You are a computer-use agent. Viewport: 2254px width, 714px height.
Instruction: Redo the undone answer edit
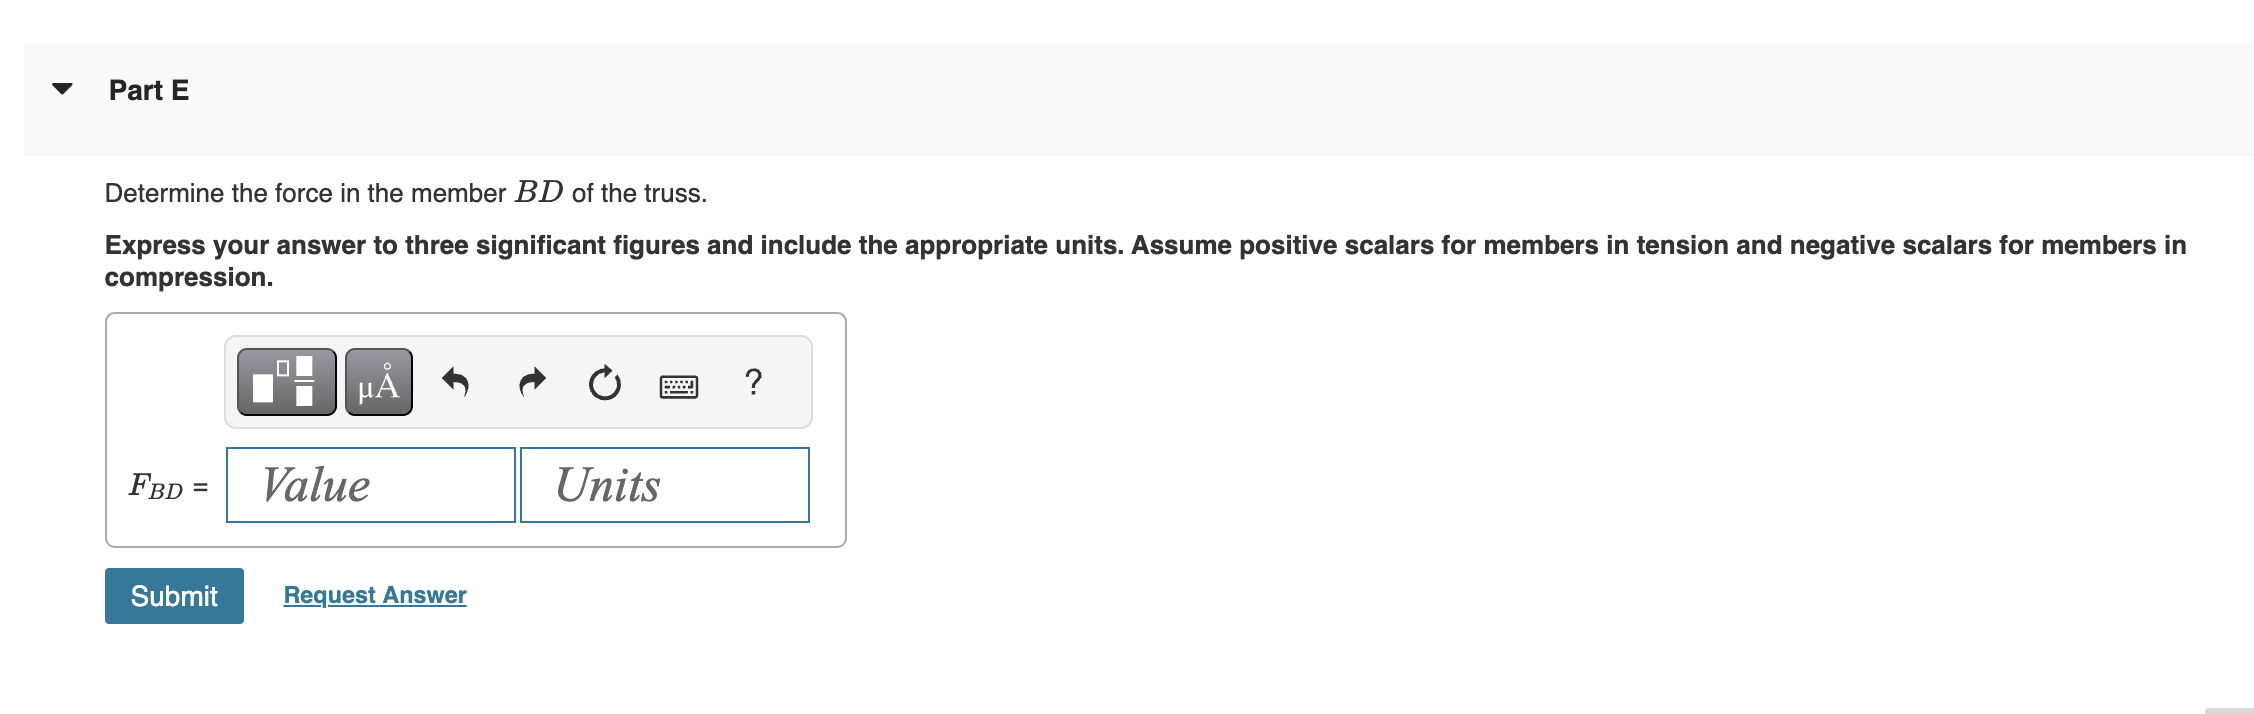pos(531,381)
